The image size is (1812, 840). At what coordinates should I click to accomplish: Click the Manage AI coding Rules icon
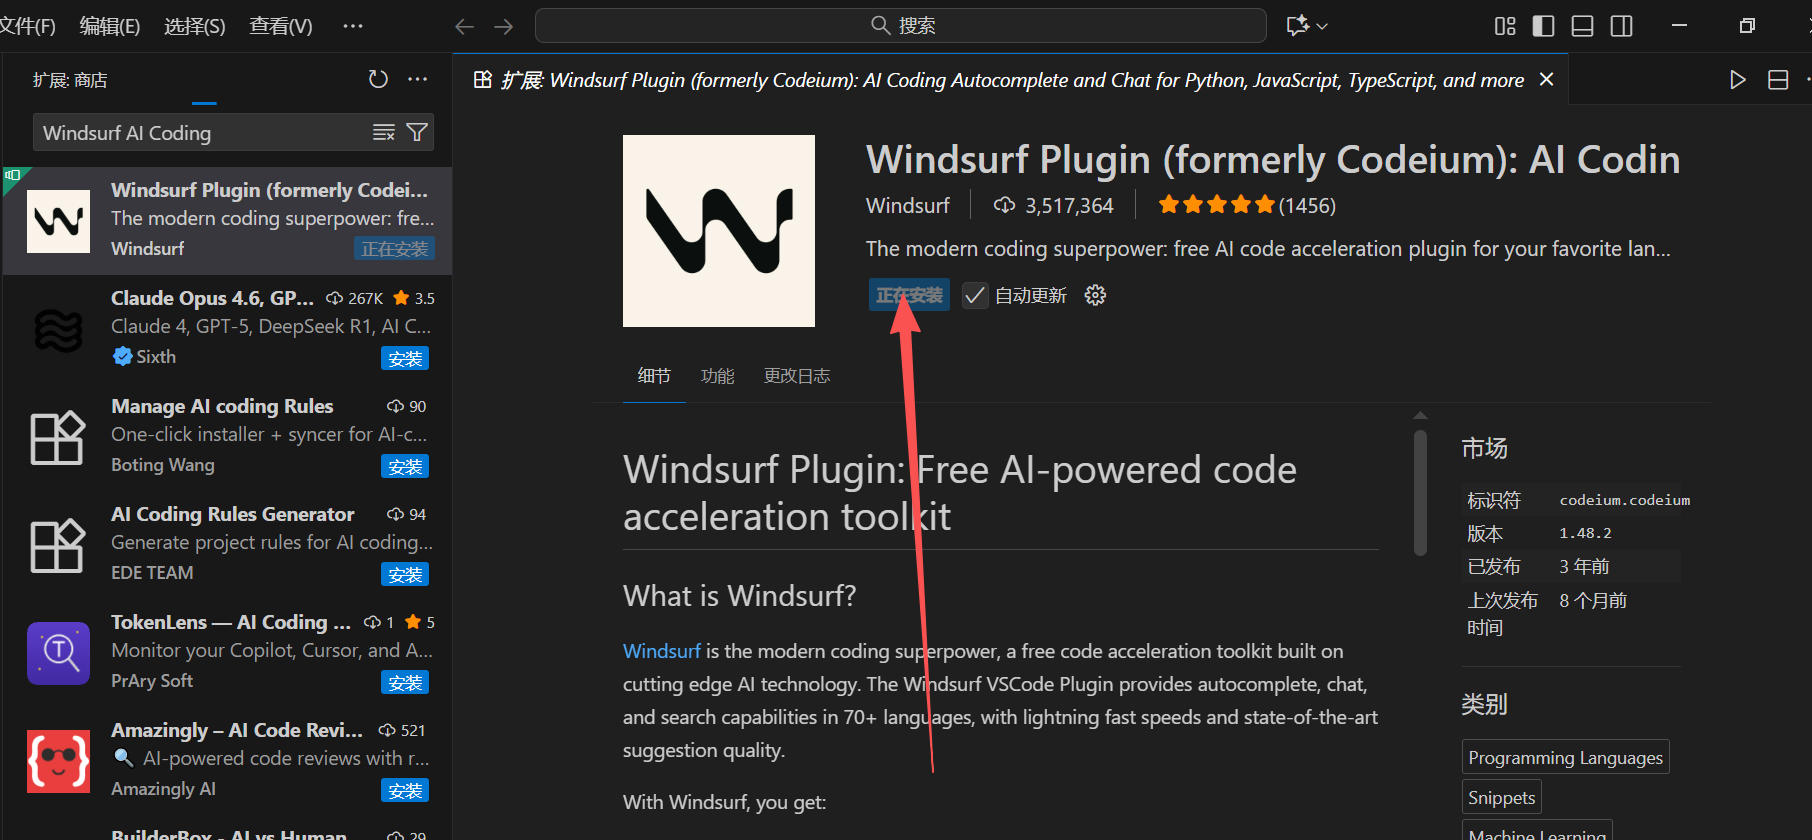click(58, 437)
